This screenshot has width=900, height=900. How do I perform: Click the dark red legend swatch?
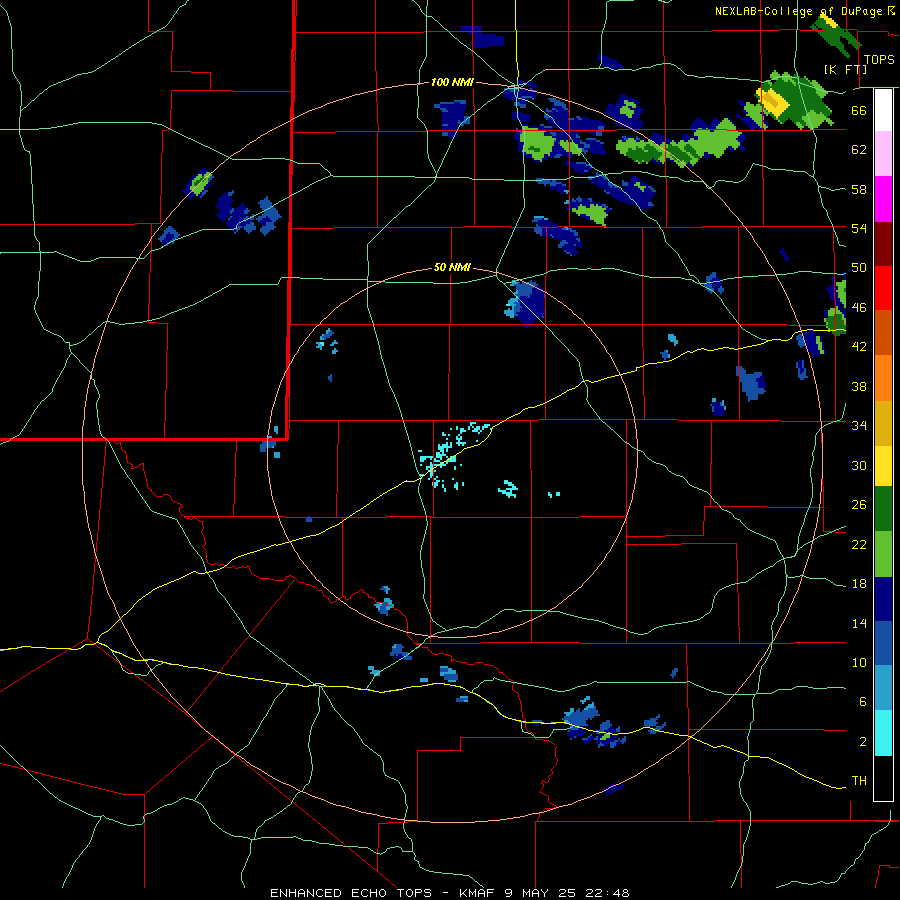[883, 244]
